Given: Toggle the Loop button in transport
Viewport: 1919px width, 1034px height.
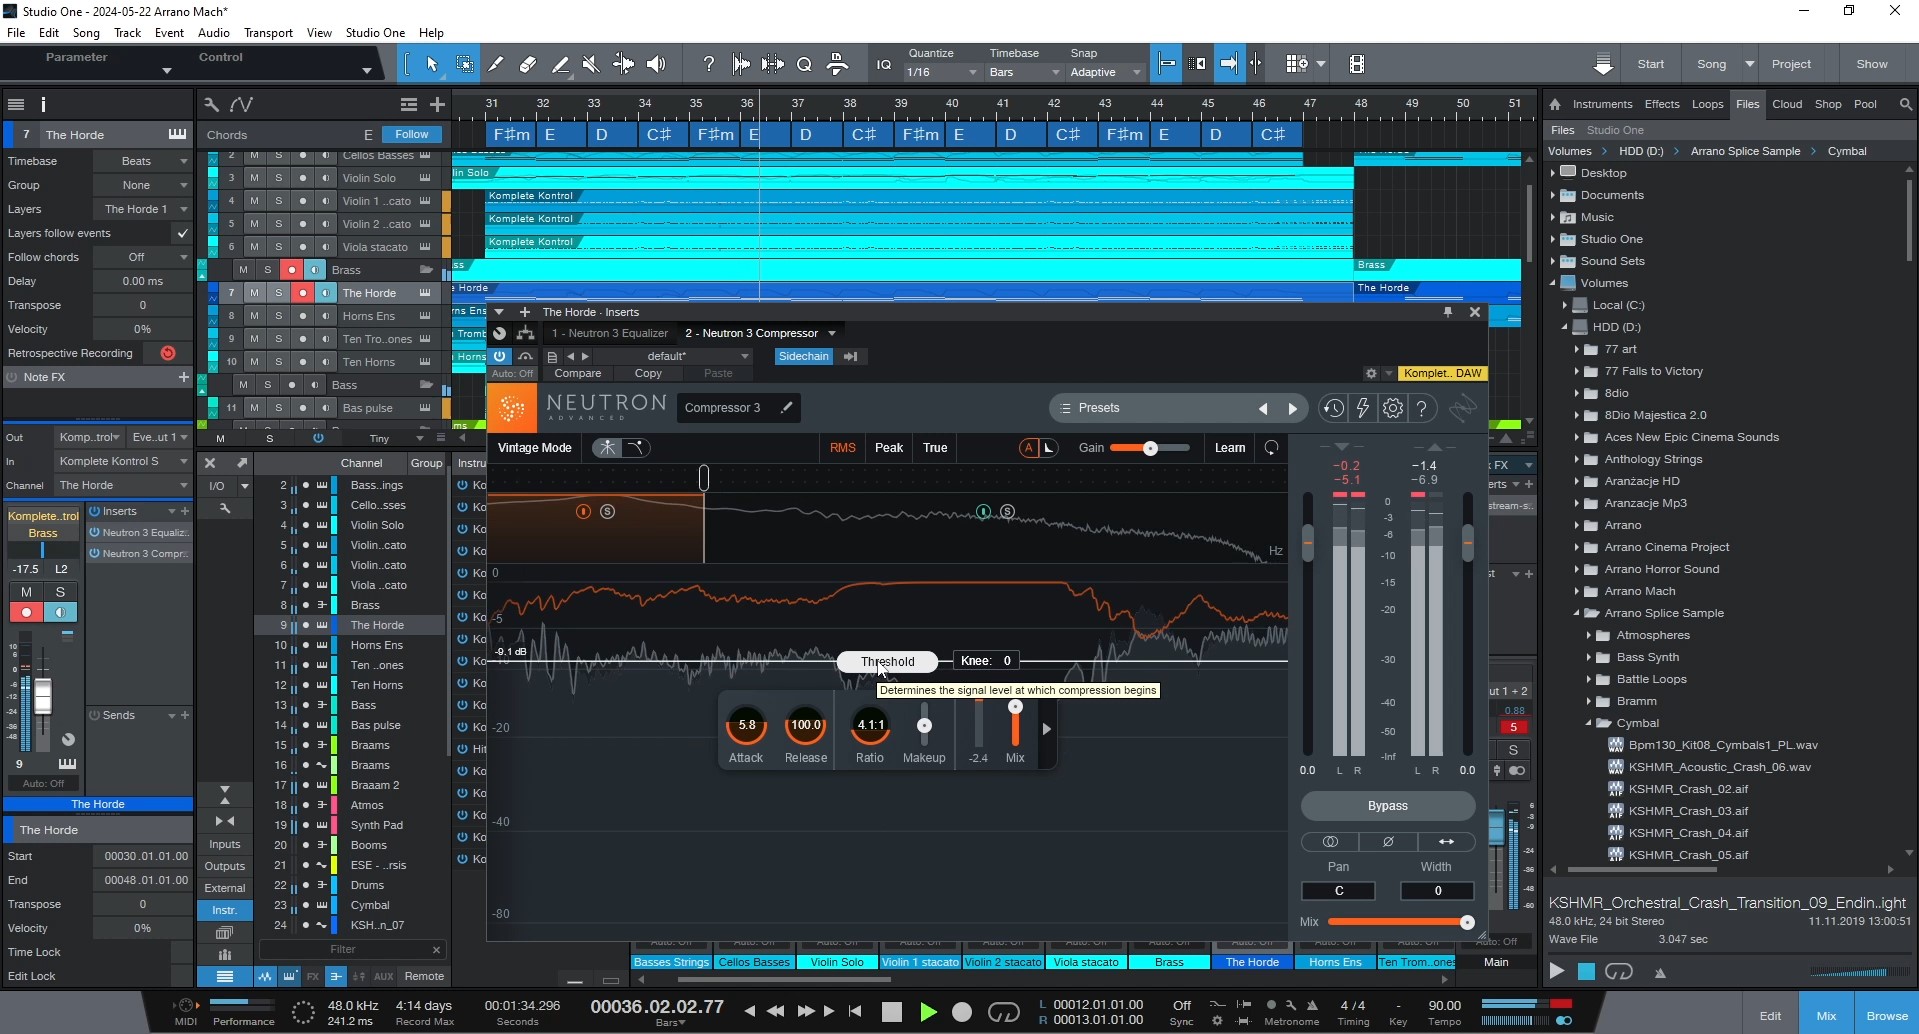Looking at the screenshot, I should pyautogui.click(x=1003, y=1012).
